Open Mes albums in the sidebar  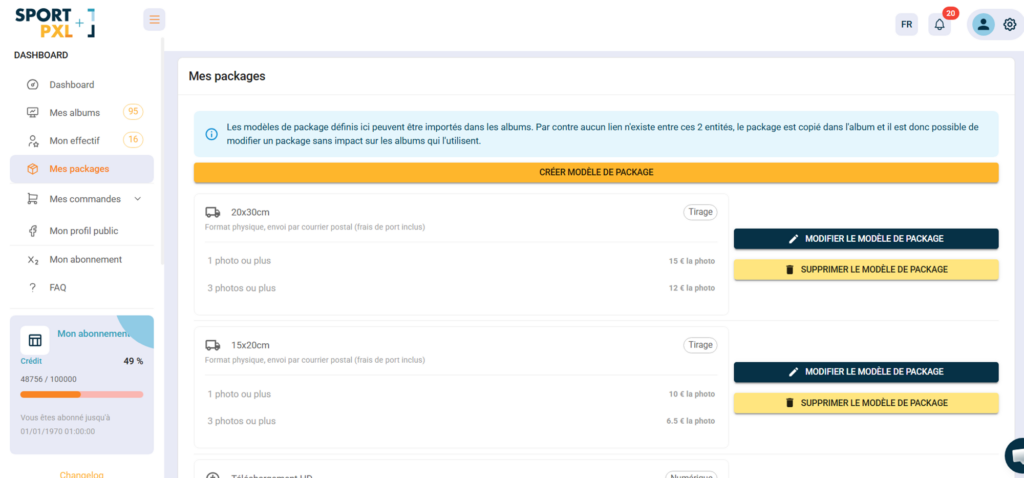tap(75, 112)
